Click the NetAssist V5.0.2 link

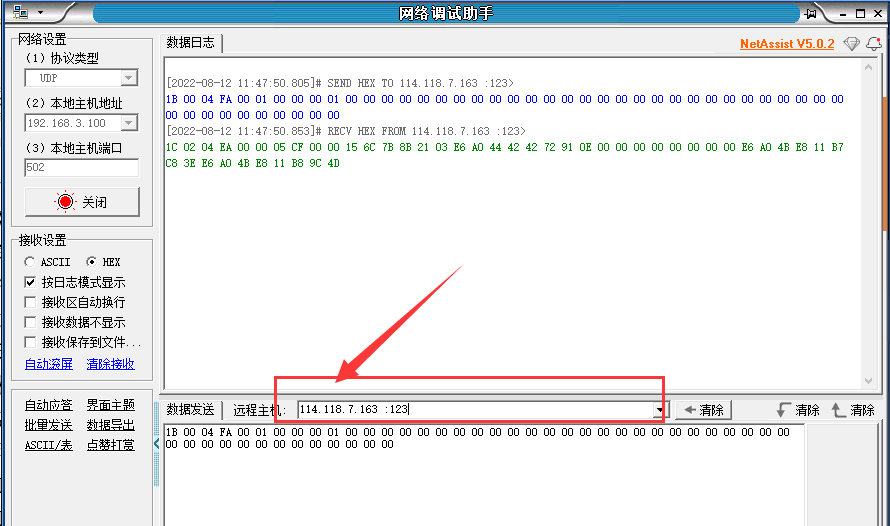click(x=786, y=44)
